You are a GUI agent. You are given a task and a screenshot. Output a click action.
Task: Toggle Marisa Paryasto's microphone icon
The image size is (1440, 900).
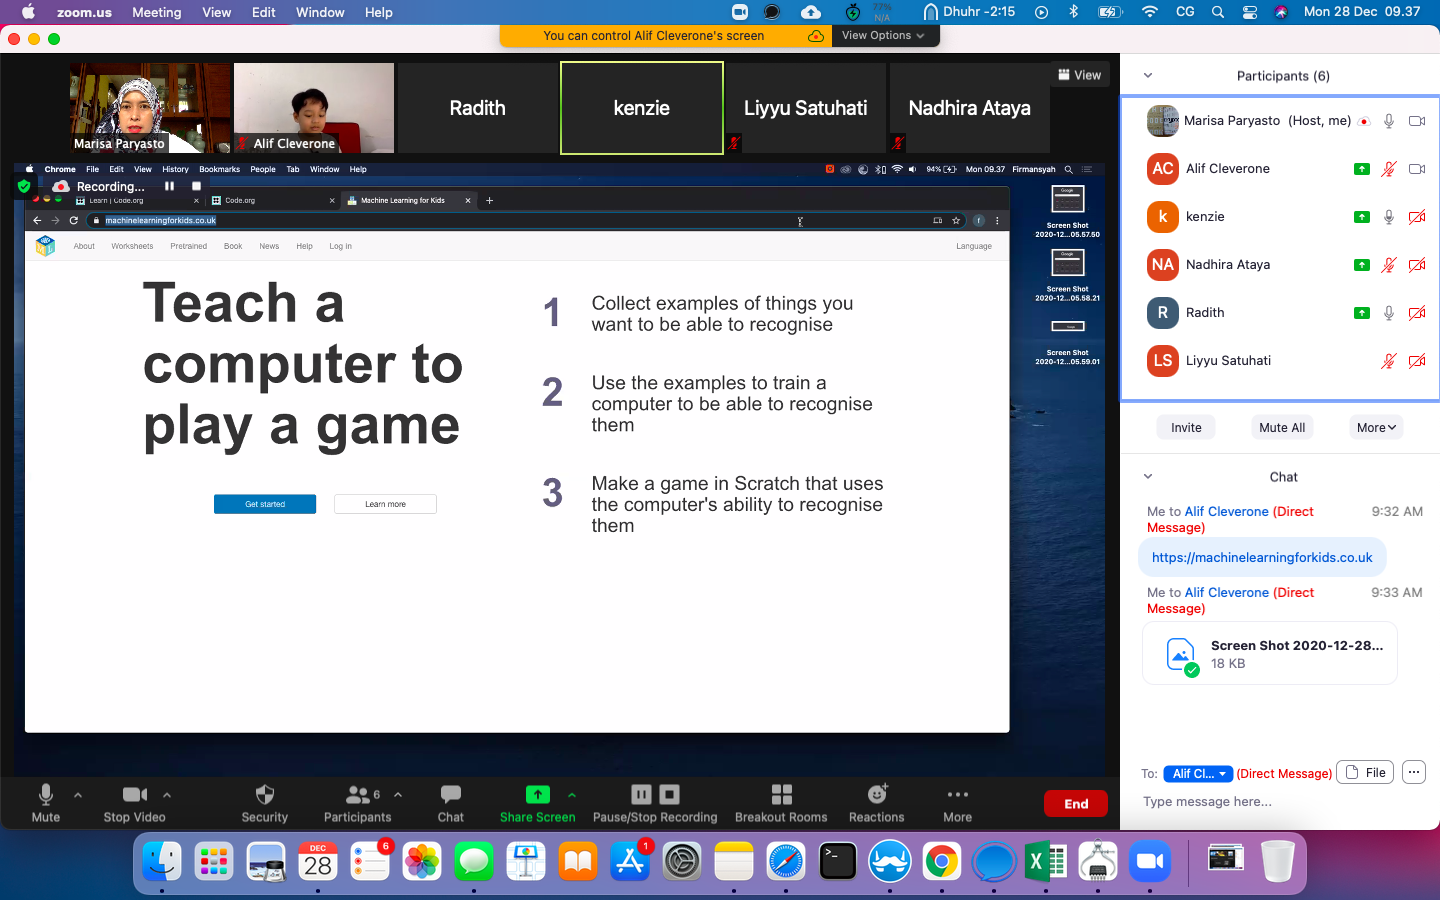pyautogui.click(x=1389, y=121)
